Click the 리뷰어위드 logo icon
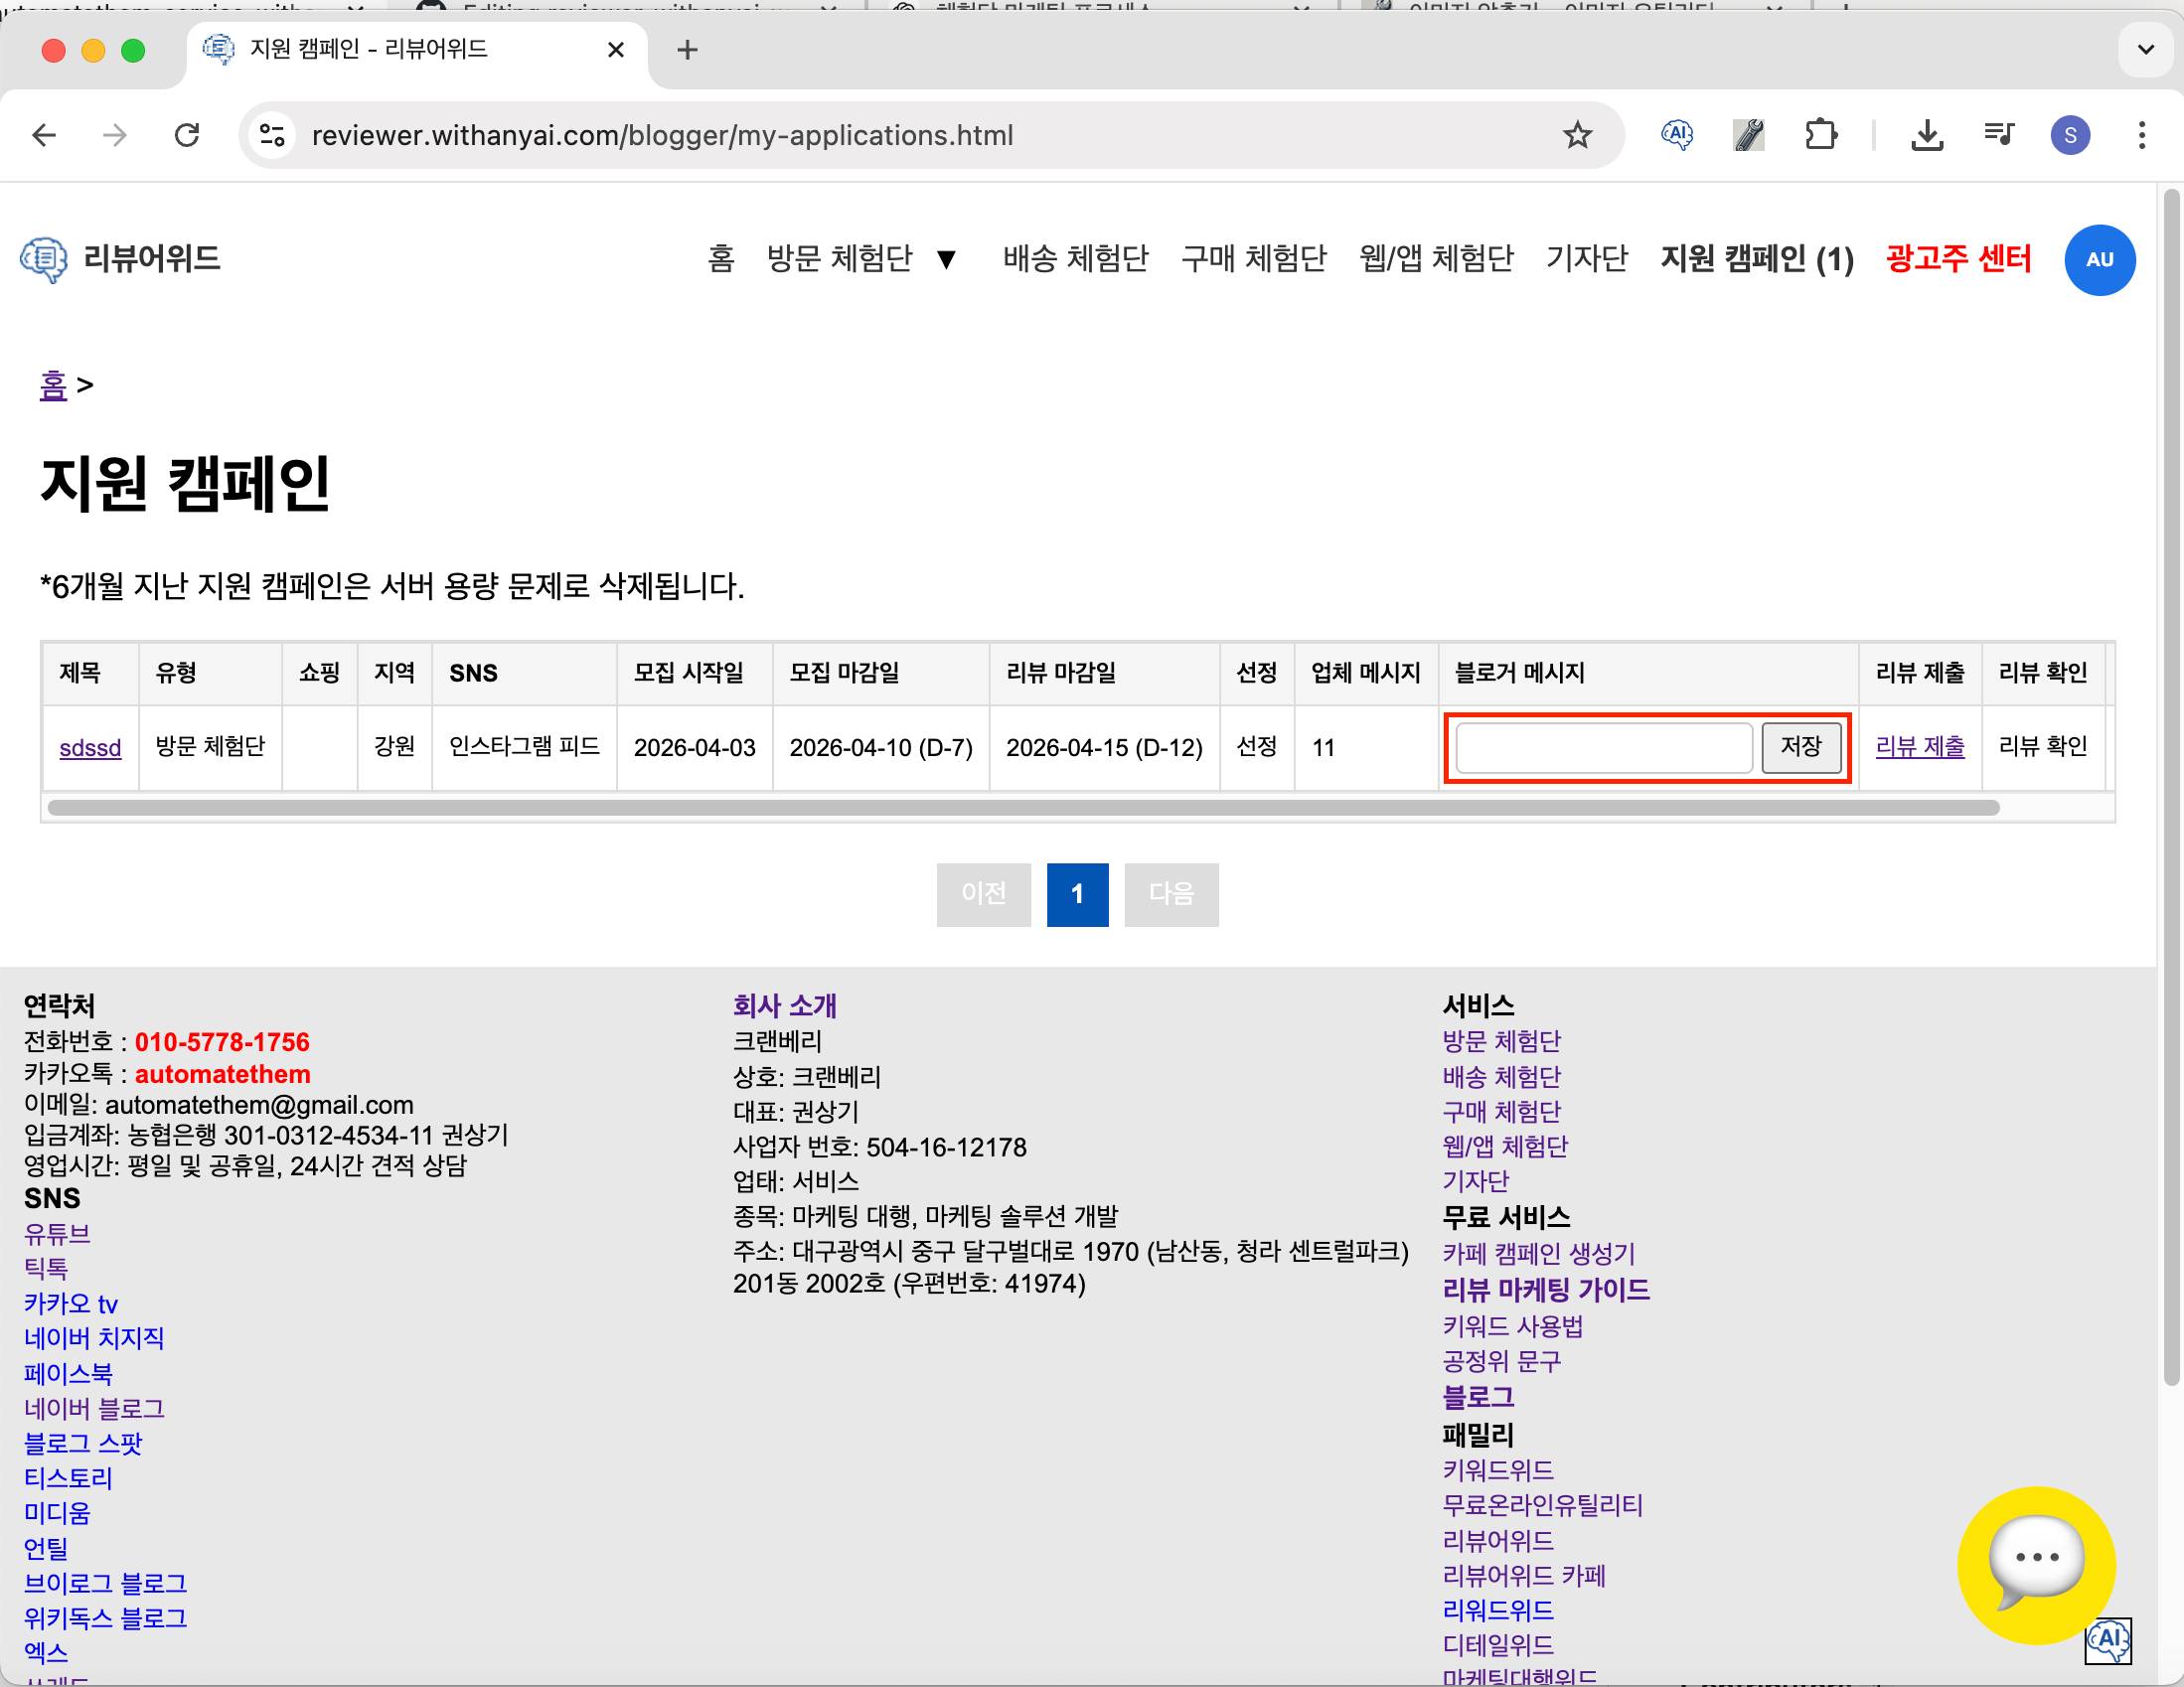 point(44,260)
